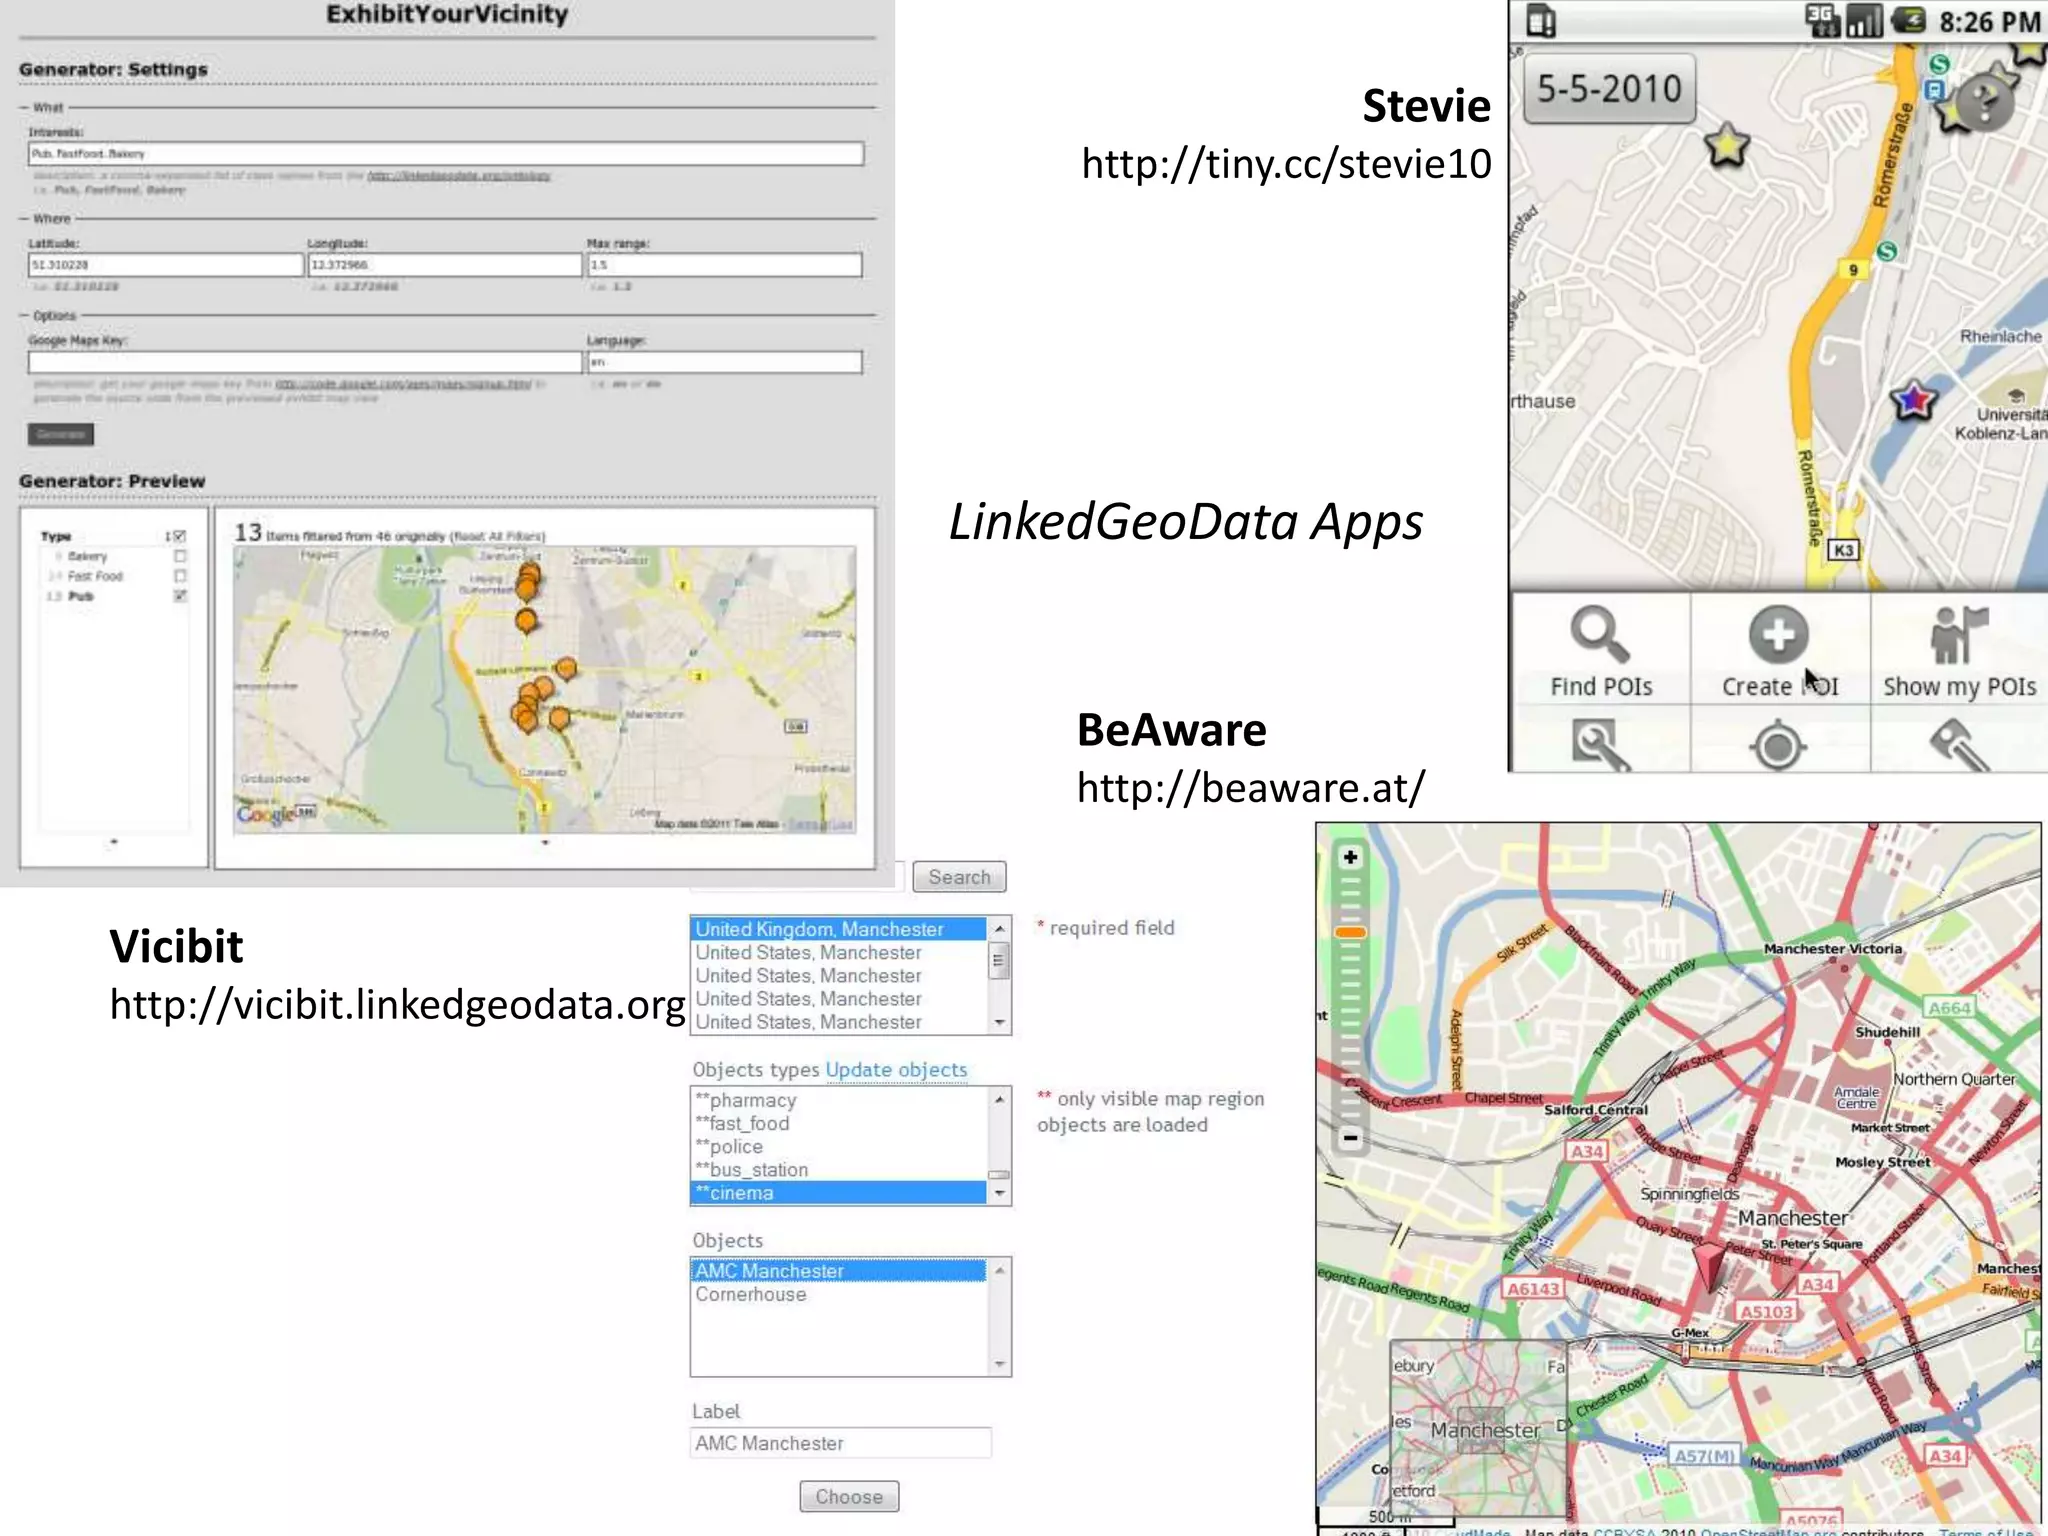Click the Longitude input field
This screenshot has height=1536, width=2048.
coord(445,265)
